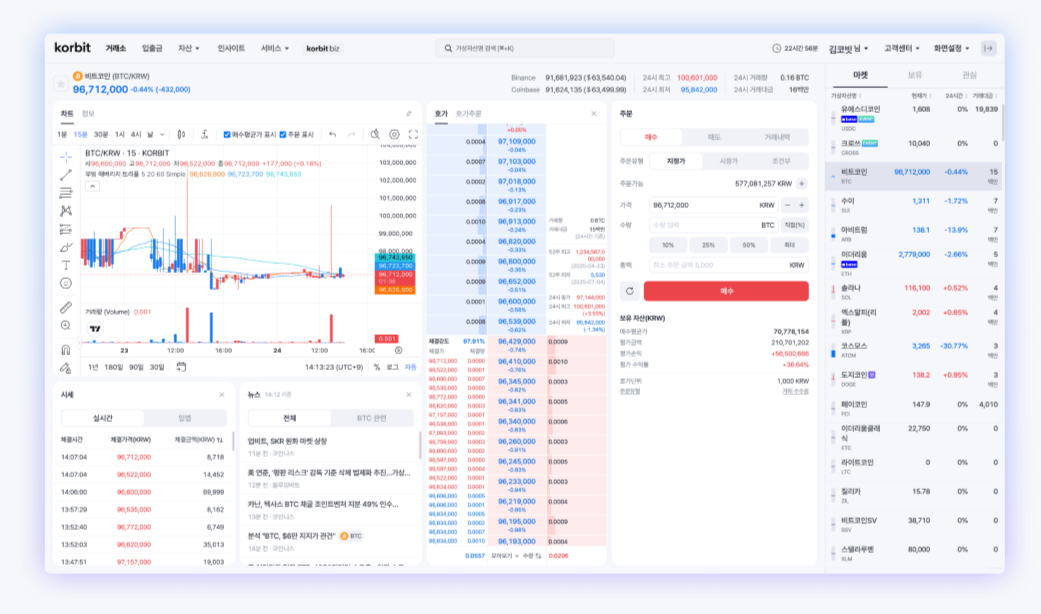Select the text annotation tool in chart
The image size is (1041, 614).
66,265
